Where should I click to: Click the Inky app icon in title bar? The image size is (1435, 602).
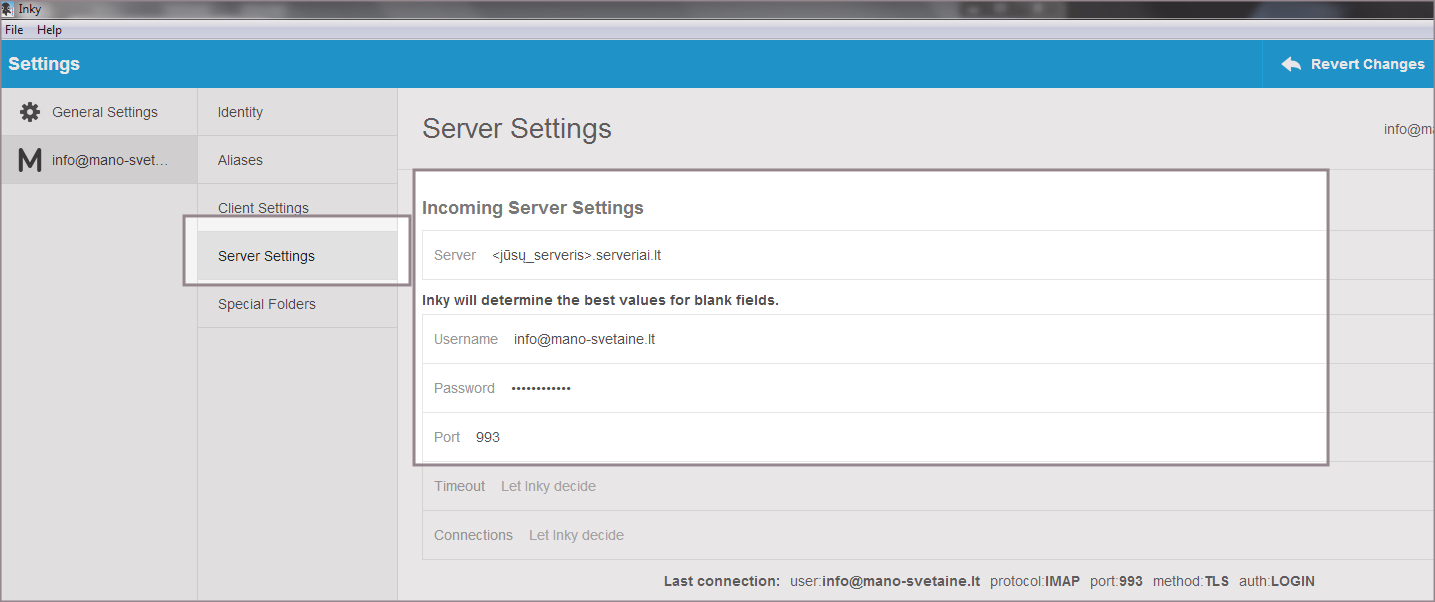(x=8, y=9)
